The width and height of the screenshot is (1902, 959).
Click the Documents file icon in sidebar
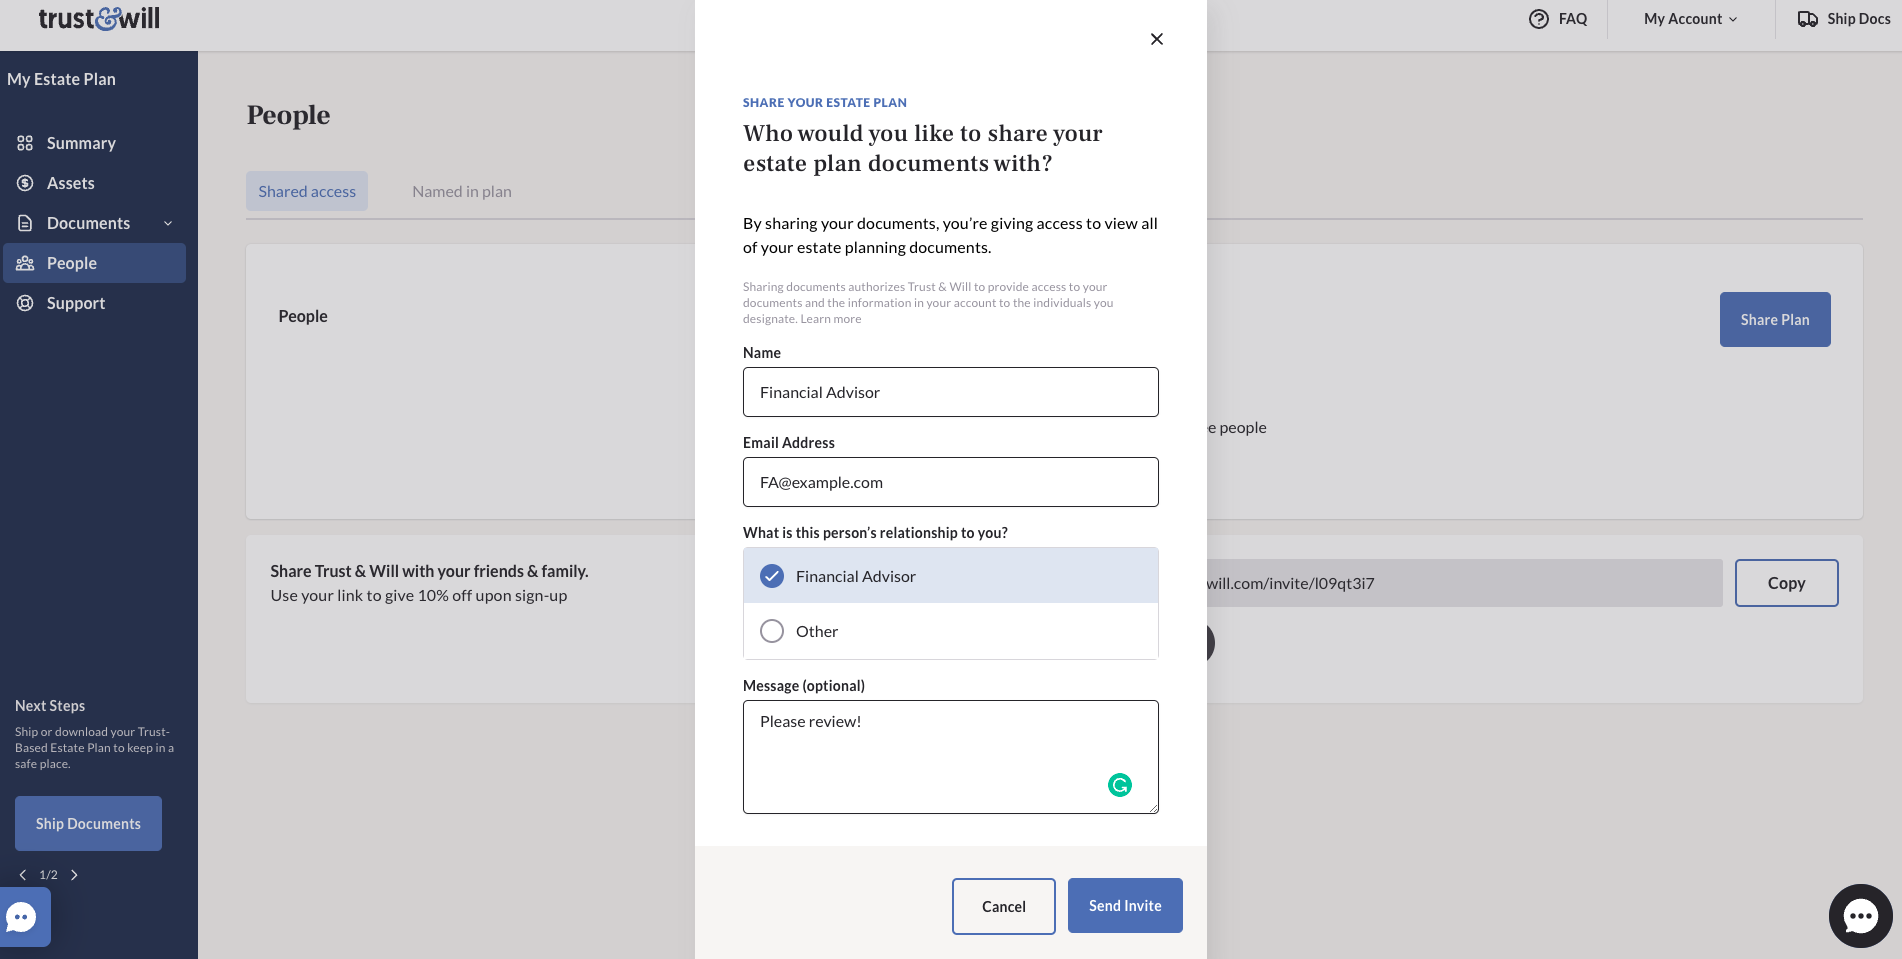click(x=25, y=223)
